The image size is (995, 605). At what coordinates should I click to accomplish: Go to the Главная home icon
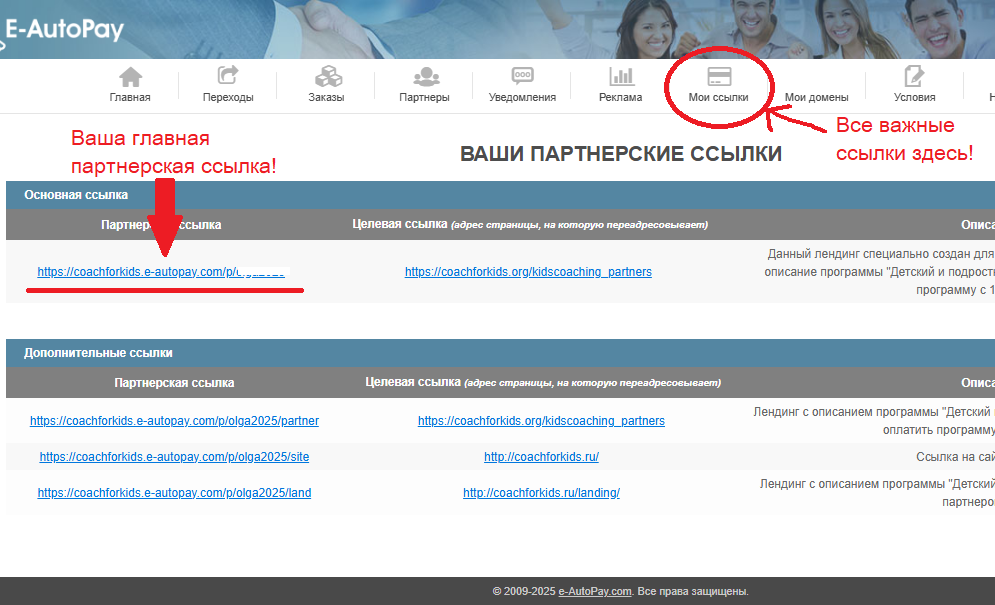130,77
